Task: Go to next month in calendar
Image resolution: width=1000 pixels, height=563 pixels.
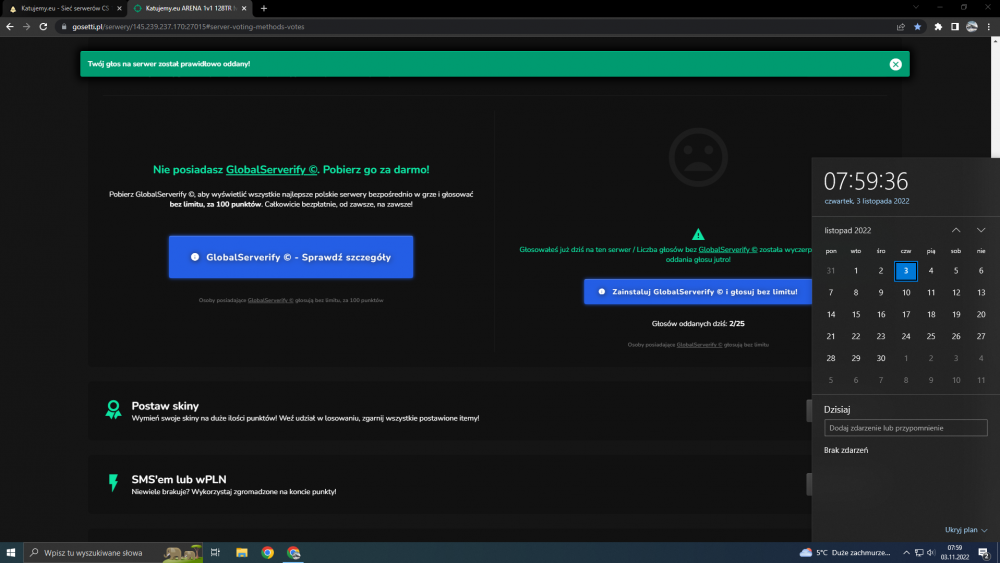Action: pos(981,230)
